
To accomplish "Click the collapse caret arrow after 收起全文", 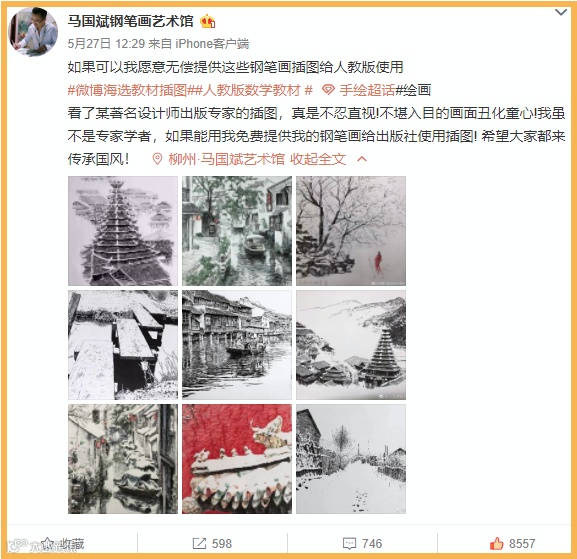I will pyautogui.click(x=362, y=159).
